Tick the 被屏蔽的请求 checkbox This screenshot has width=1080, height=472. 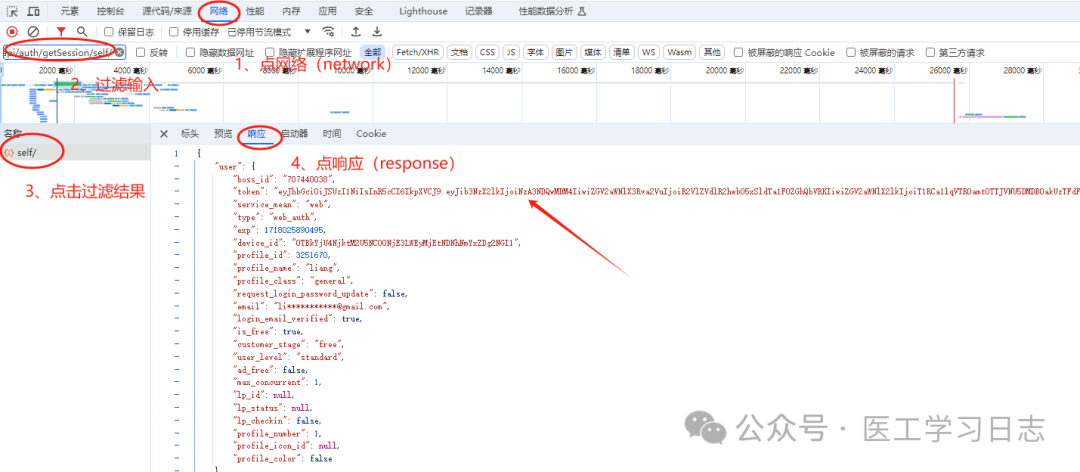click(851, 52)
